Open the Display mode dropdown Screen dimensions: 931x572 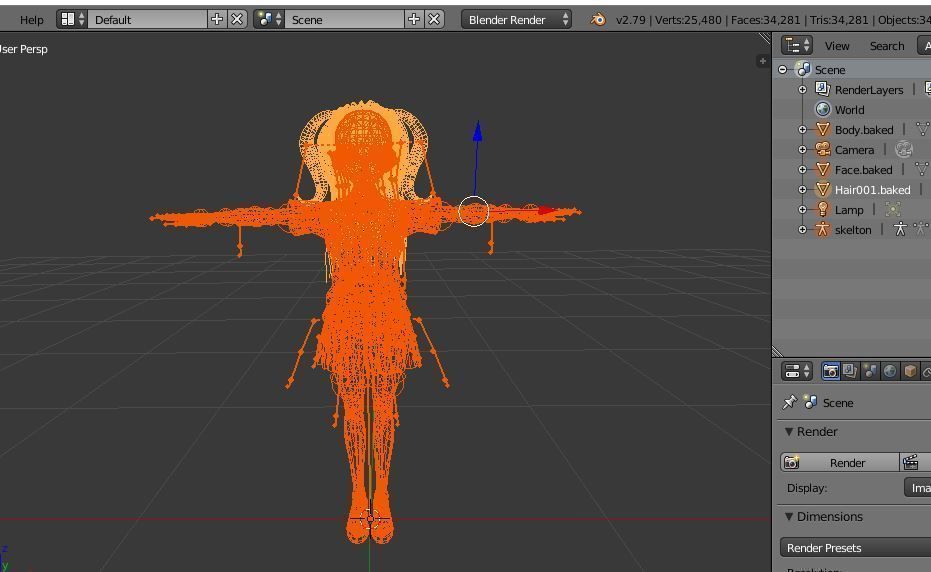point(918,488)
